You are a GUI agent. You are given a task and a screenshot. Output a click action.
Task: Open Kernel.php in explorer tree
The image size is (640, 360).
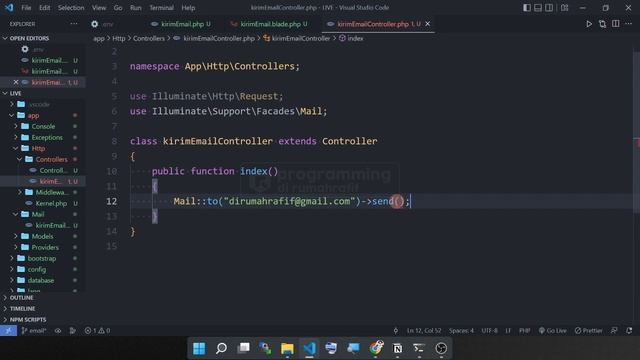coord(51,203)
